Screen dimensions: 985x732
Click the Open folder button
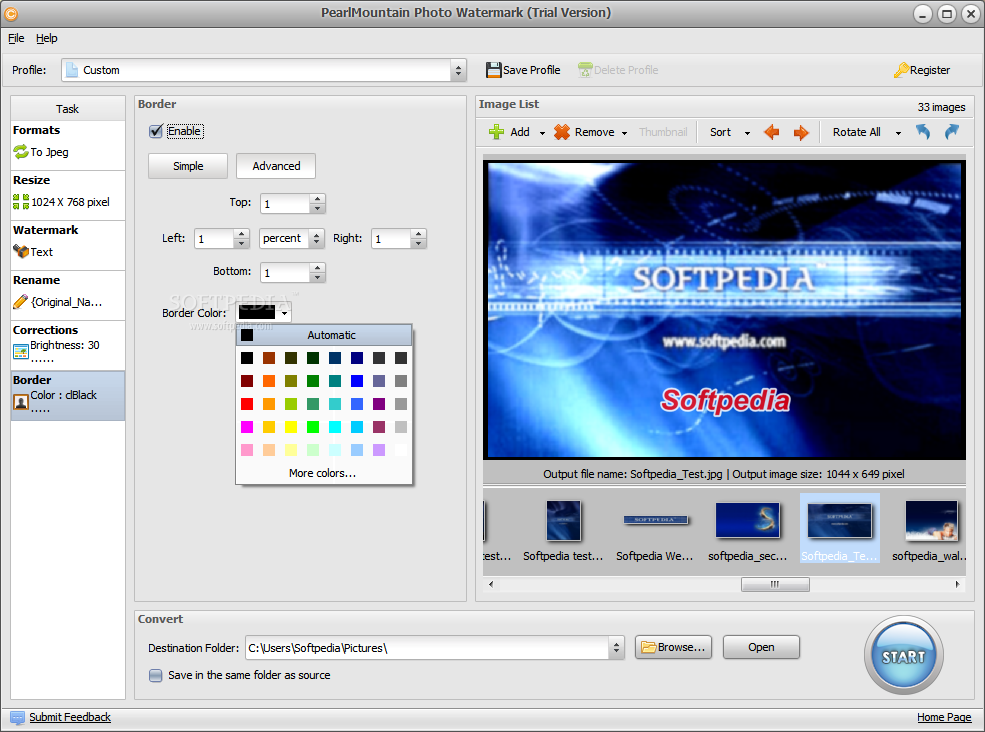pyautogui.click(x=761, y=647)
